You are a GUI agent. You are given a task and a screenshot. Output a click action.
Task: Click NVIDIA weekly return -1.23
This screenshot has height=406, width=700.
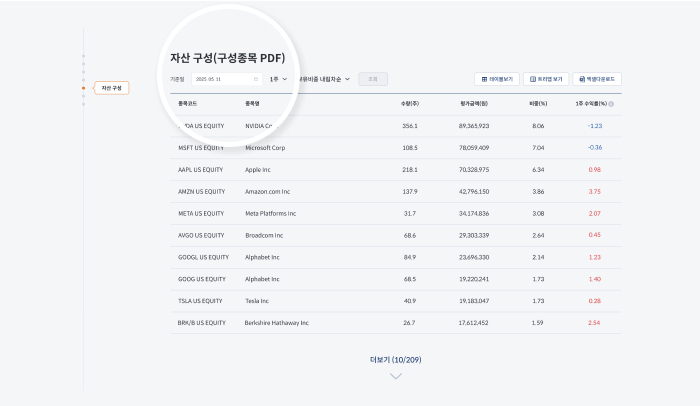click(x=595, y=126)
